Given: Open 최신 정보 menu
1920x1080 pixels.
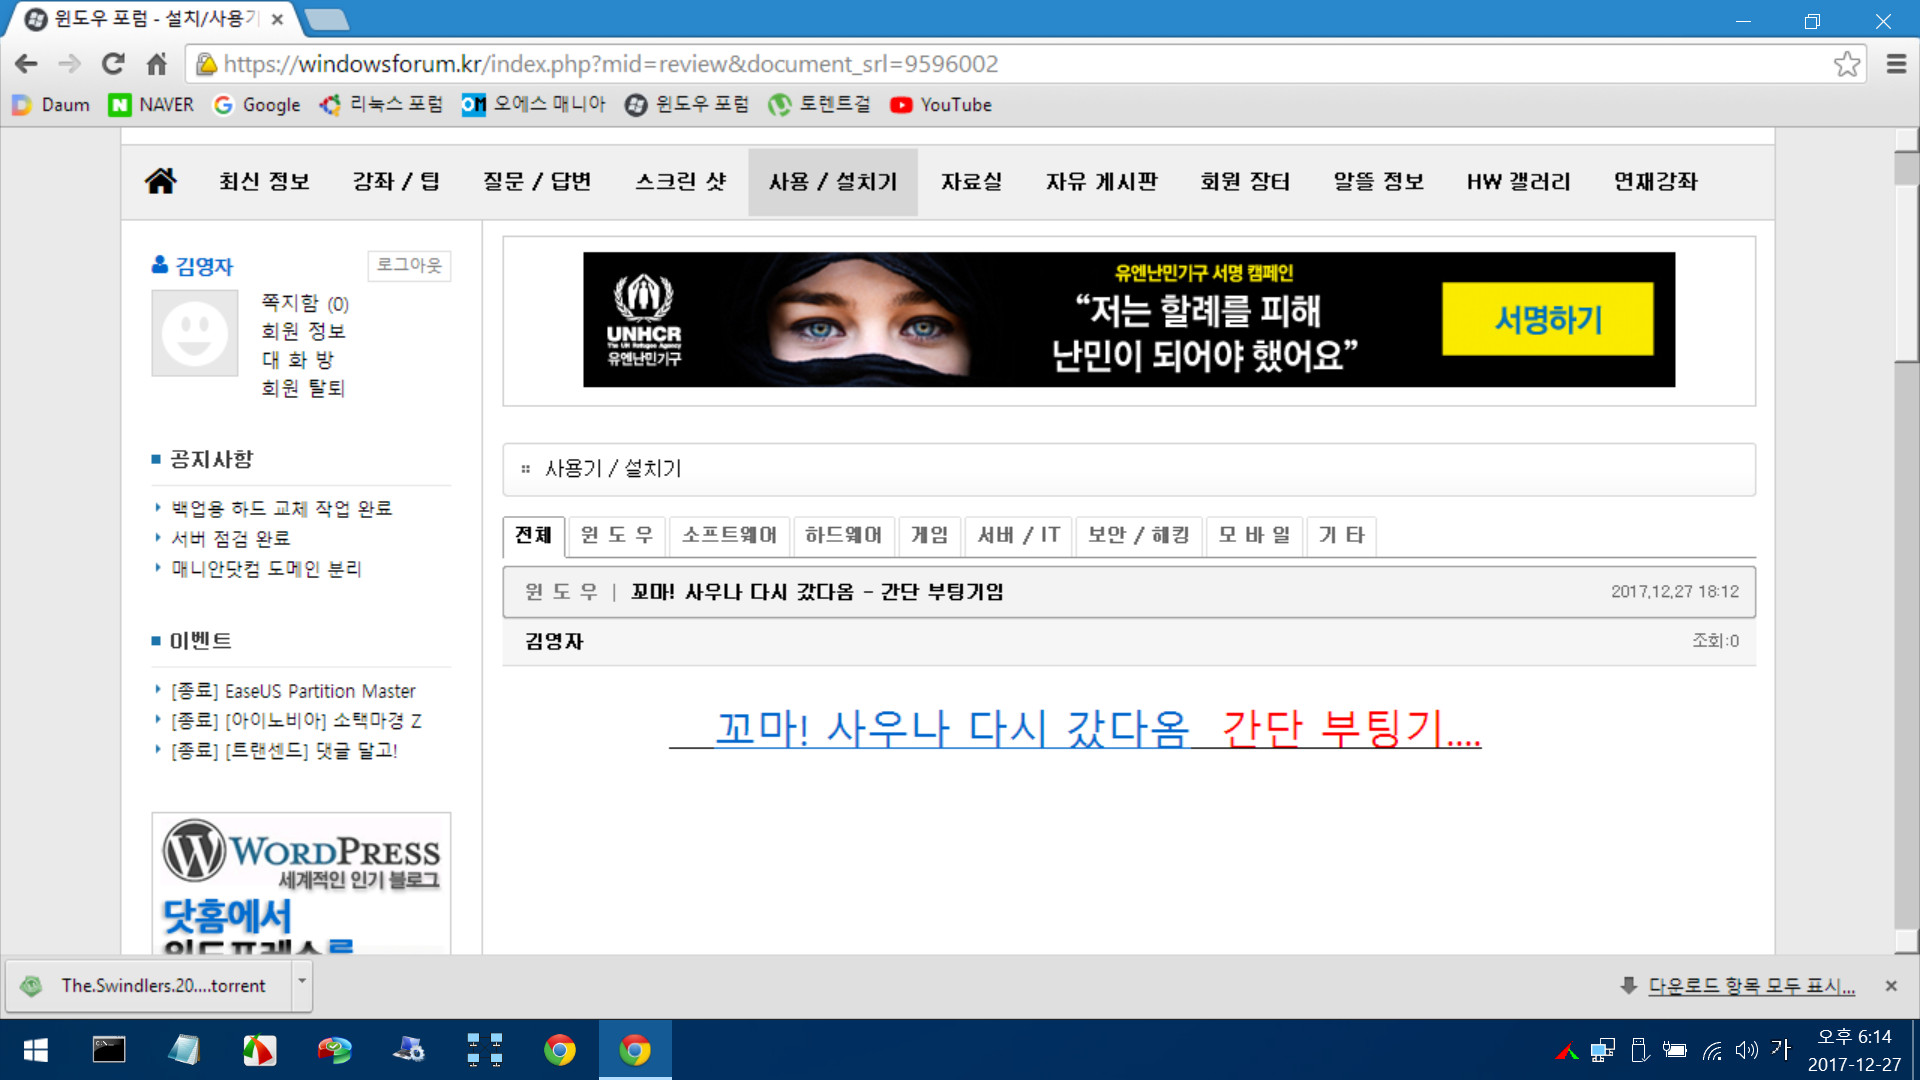Looking at the screenshot, I should coord(265,182).
